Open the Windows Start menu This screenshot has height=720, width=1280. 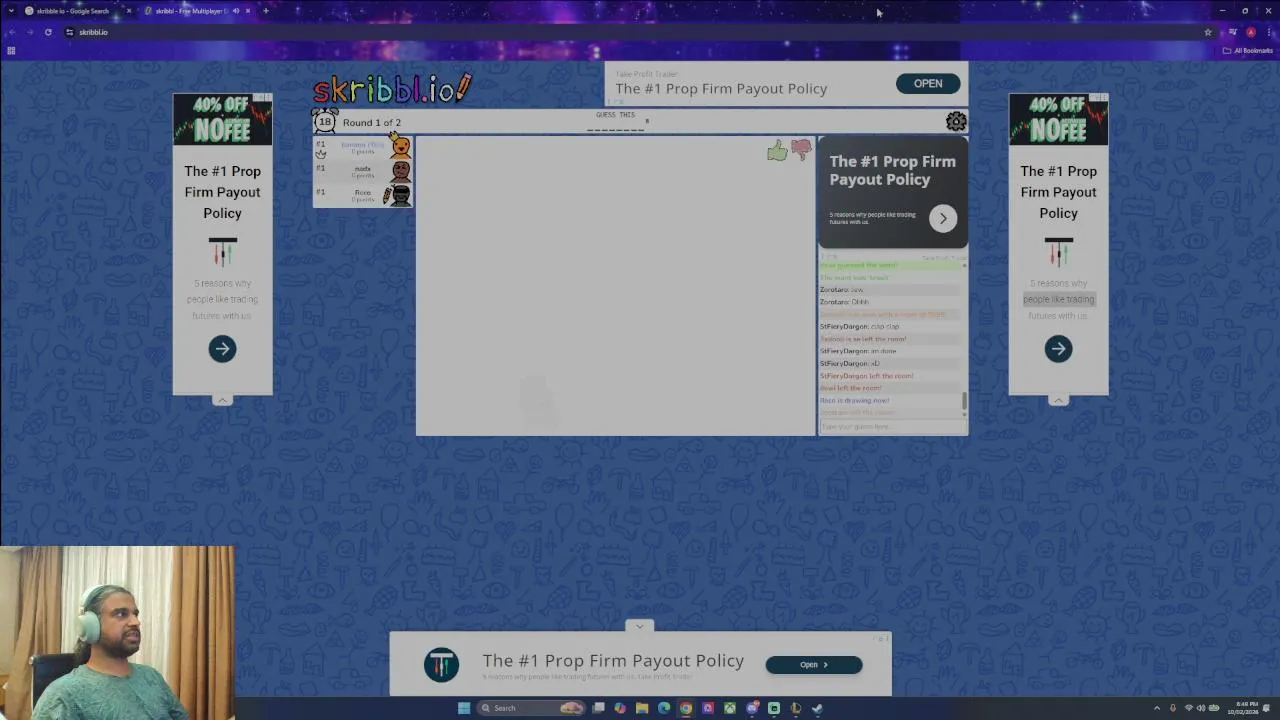click(x=464, y=708)
